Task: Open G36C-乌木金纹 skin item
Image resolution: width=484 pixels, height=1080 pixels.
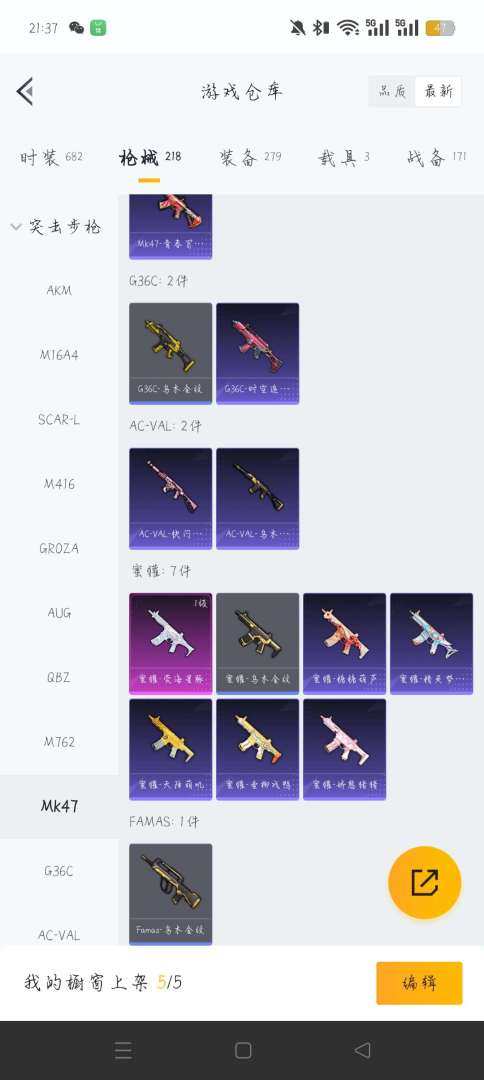Action: pos(171,353)
